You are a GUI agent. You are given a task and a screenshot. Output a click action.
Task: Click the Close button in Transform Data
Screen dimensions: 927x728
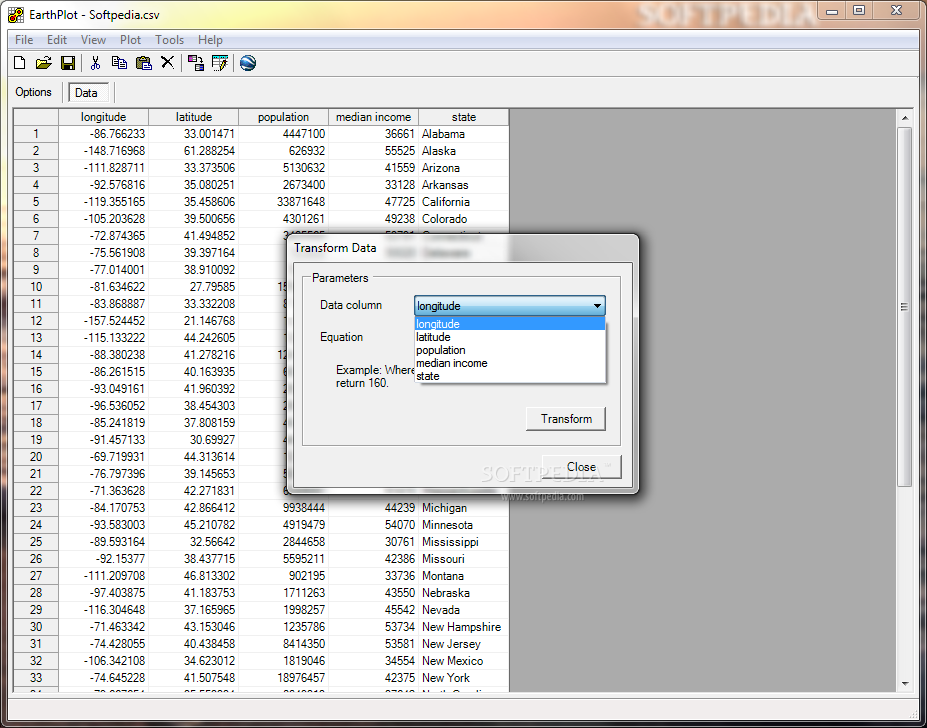582,467
